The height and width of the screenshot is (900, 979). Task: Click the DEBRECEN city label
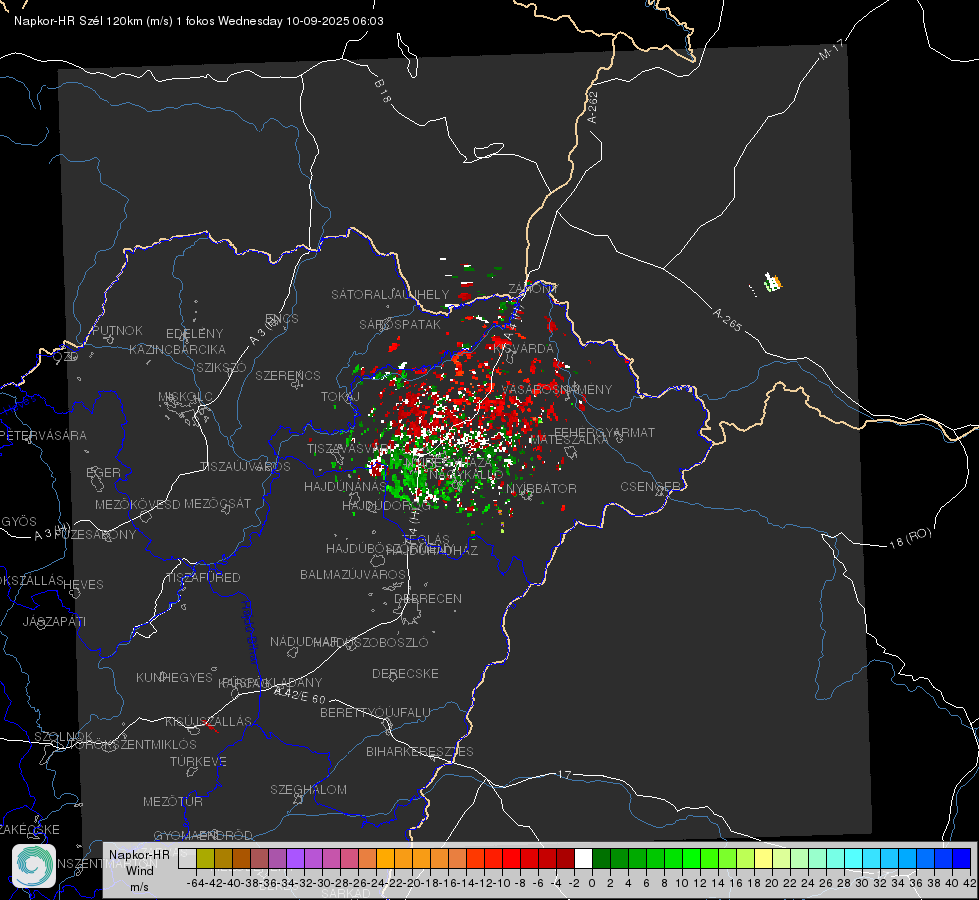pyautogui.click(x=428, y=598)
